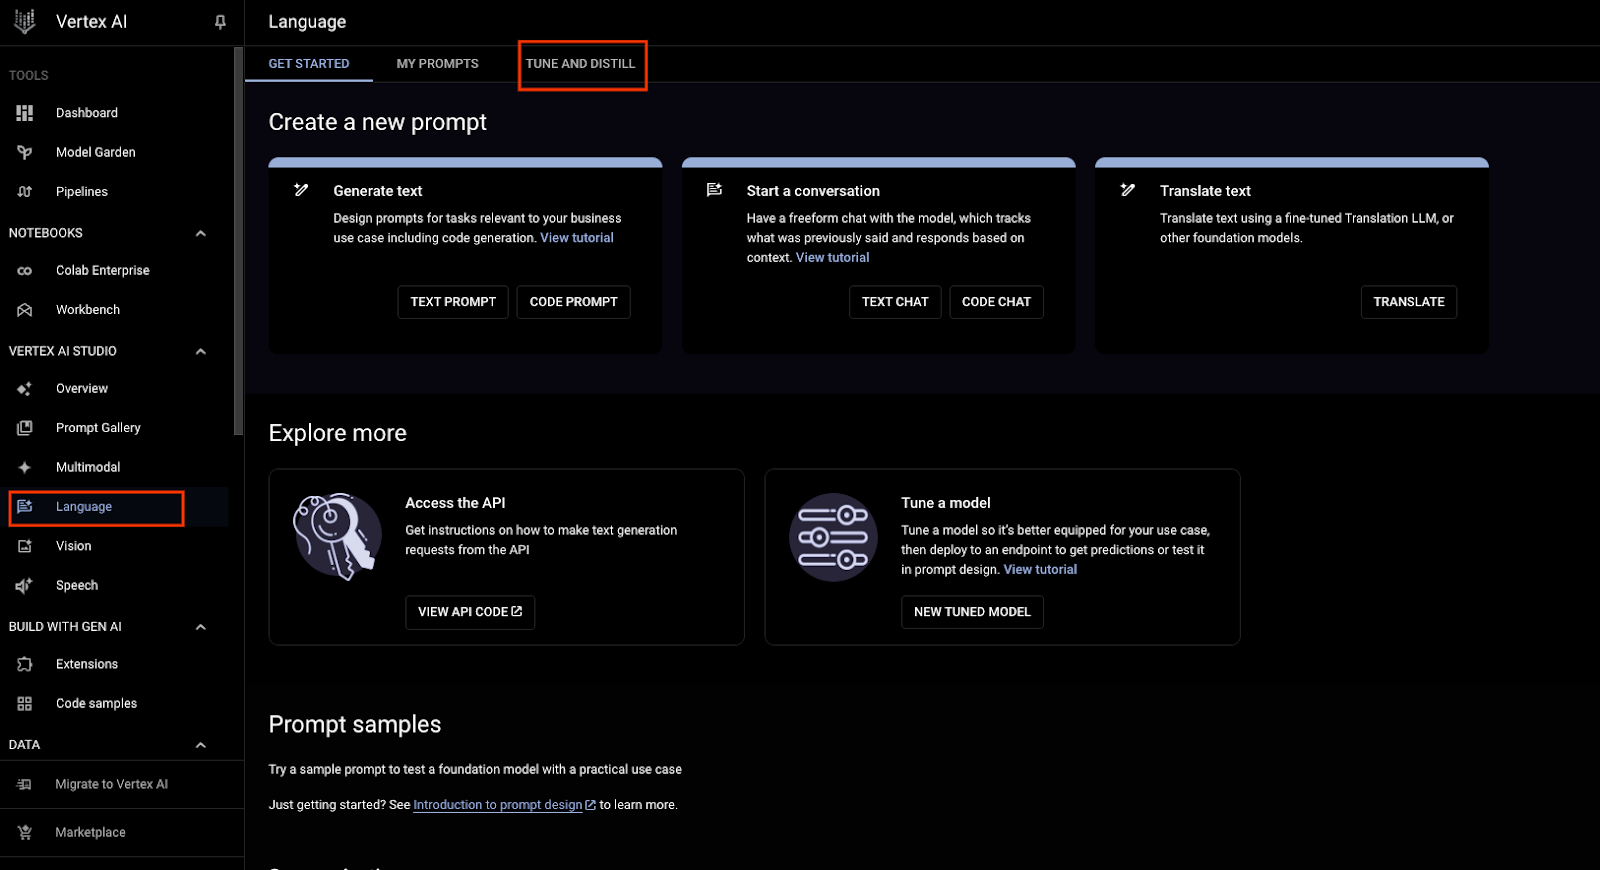Collapse the Vertex AI Studio section chevron
This screenshot has width=1600, height=870.
[201, 352]
